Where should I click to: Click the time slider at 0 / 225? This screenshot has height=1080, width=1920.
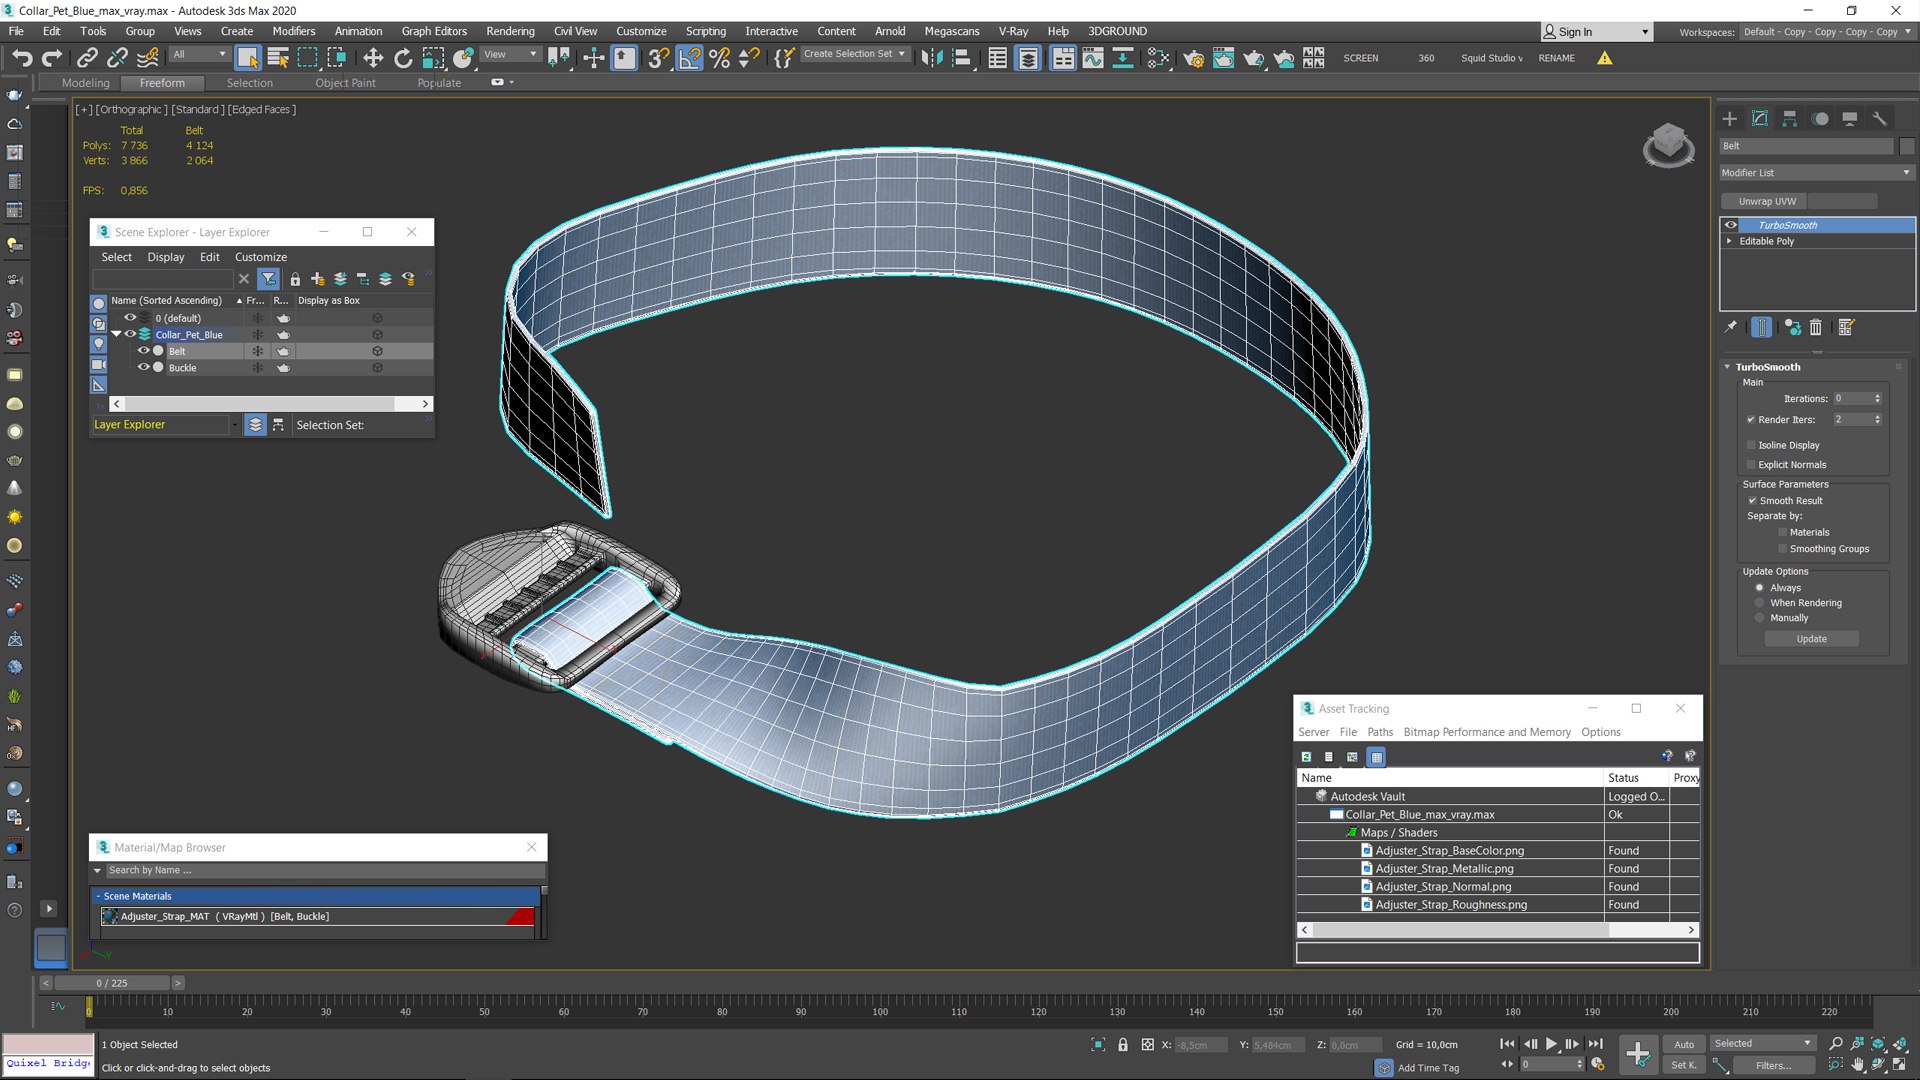click(112, 983)
